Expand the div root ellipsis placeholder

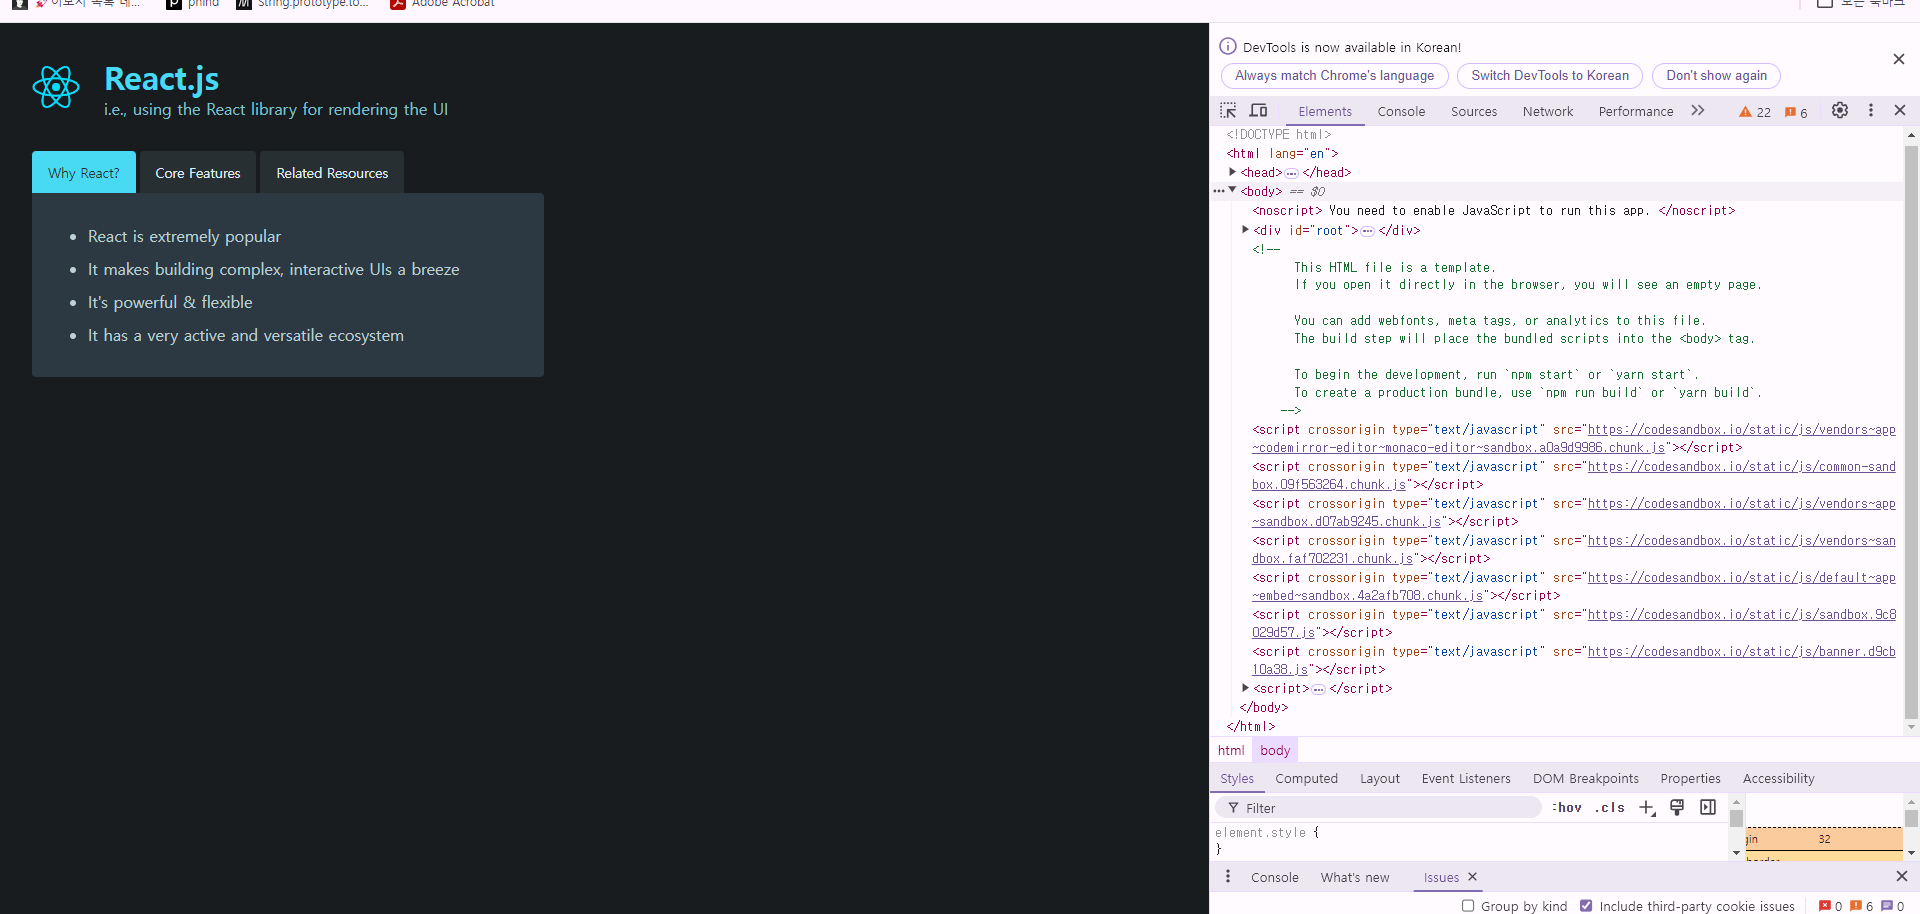[1367, 231]
